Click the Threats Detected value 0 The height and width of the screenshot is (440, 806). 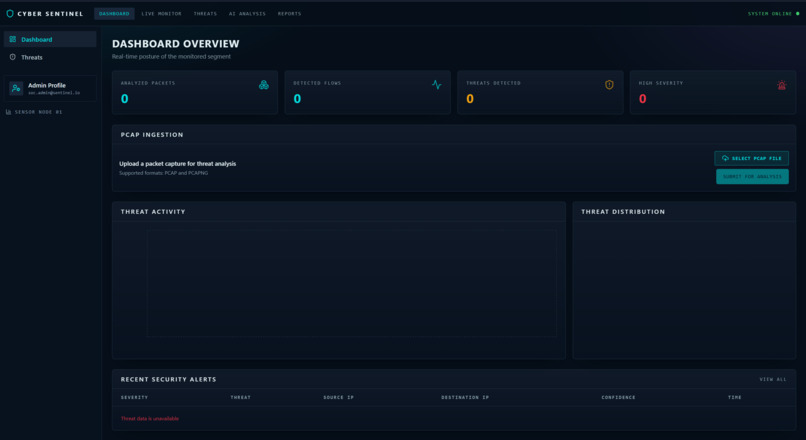[x=470, y=99]
